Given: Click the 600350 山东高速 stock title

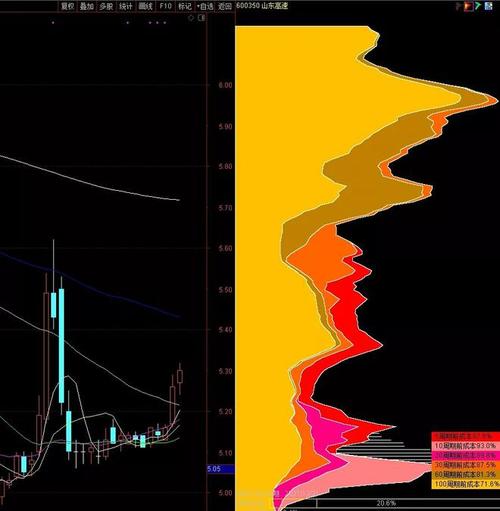Looking at the screenshot, I should [x=262, y=6].
